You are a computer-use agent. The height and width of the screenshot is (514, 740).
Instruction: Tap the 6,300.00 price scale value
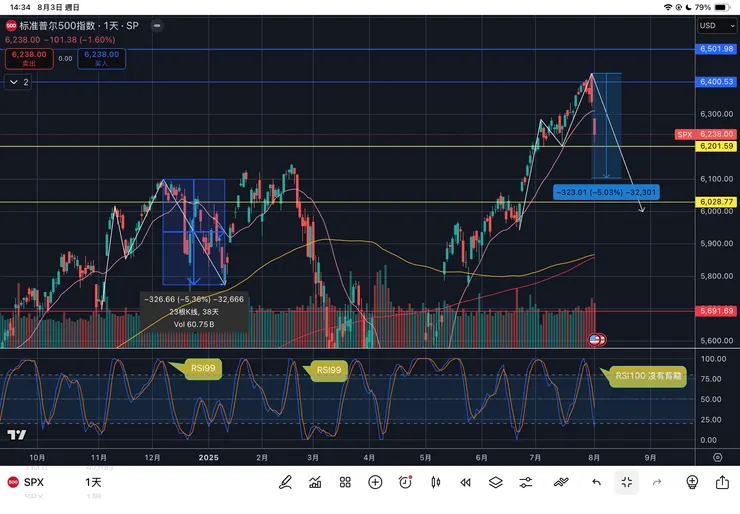(716, 114)
